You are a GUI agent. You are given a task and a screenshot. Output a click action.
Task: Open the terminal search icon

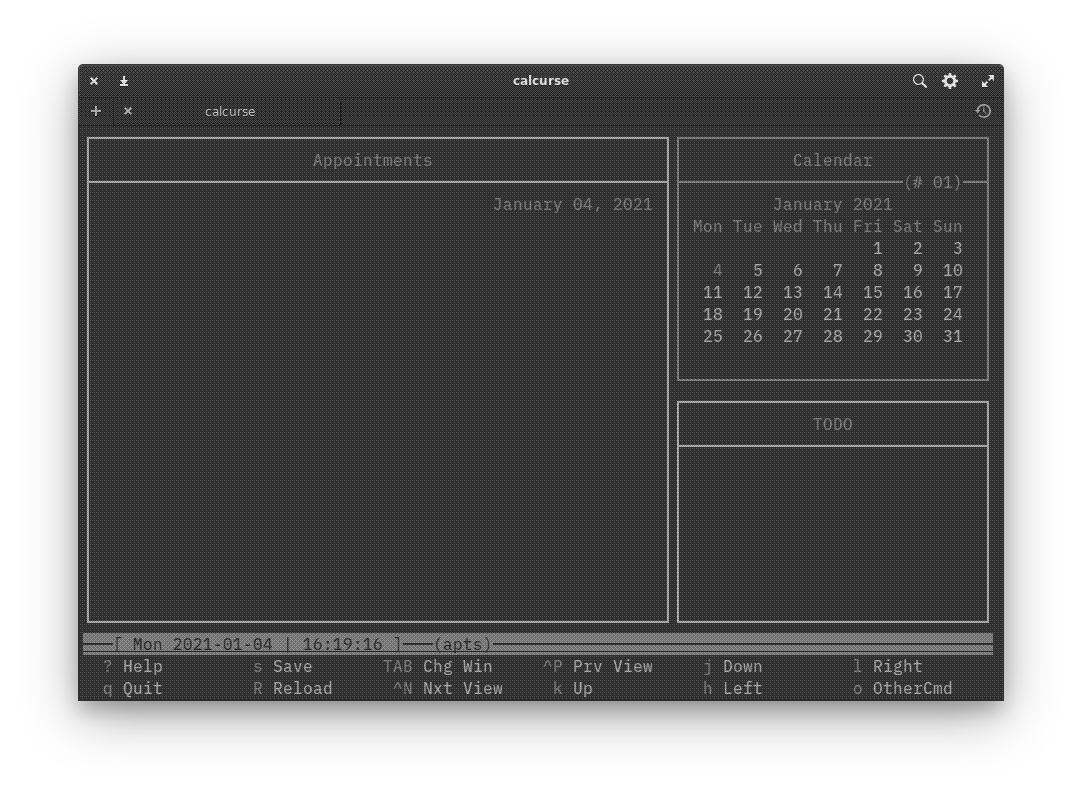click(919, 81)
